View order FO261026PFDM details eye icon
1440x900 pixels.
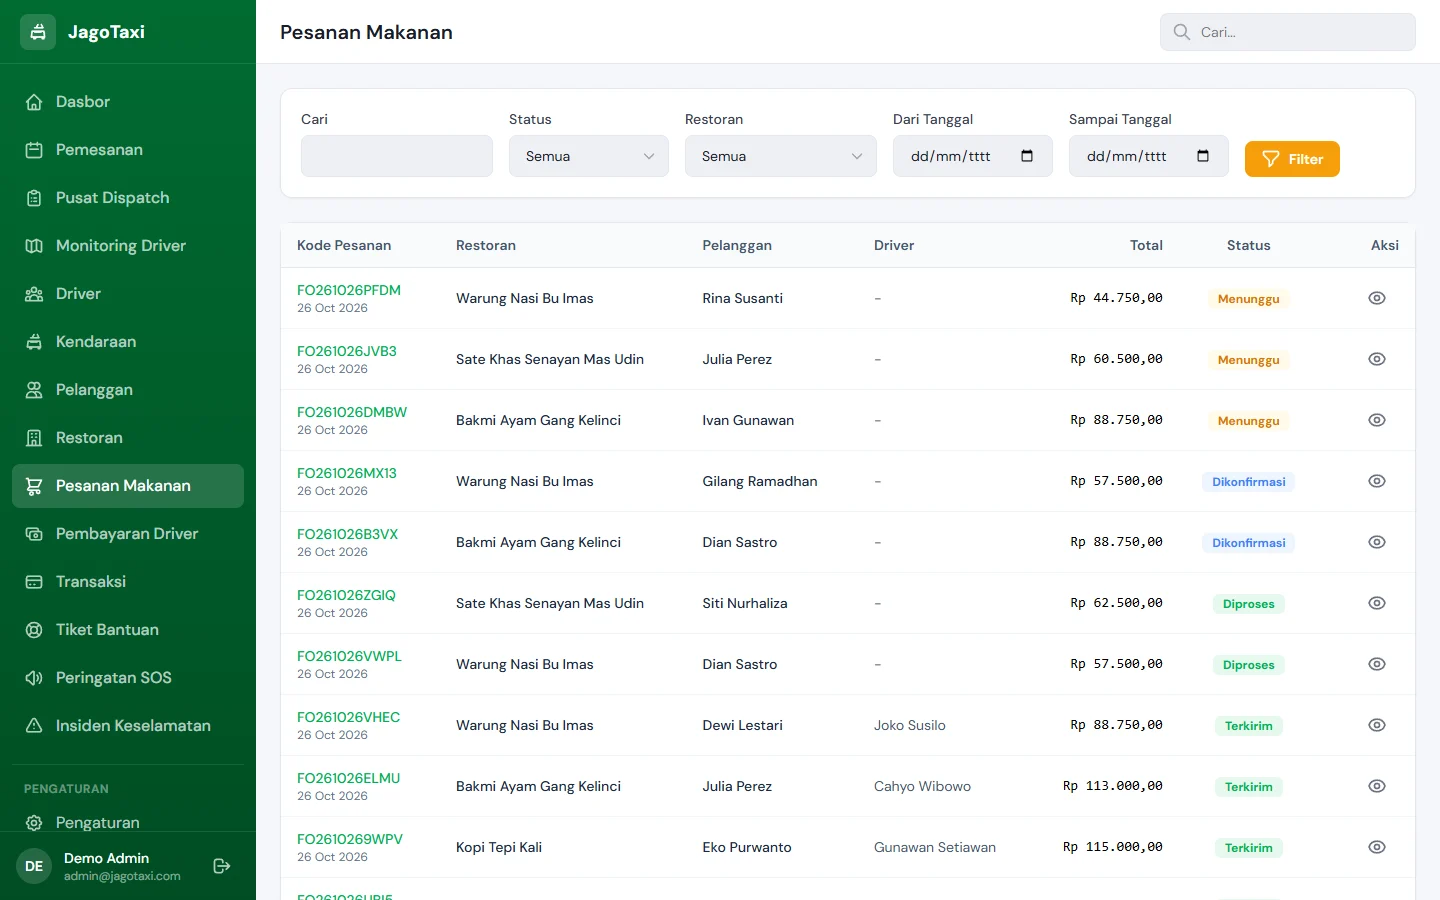pyautogui.click(x=1377, y=298)
